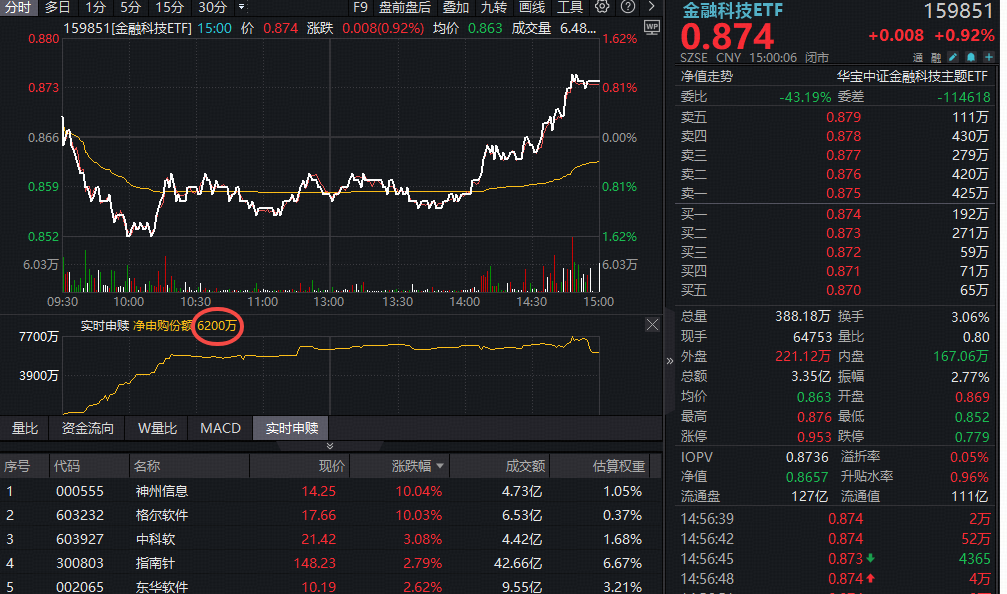Click the WP icon beside trading volume
This screenshot has height=594, width=1007.
point(652,27)
